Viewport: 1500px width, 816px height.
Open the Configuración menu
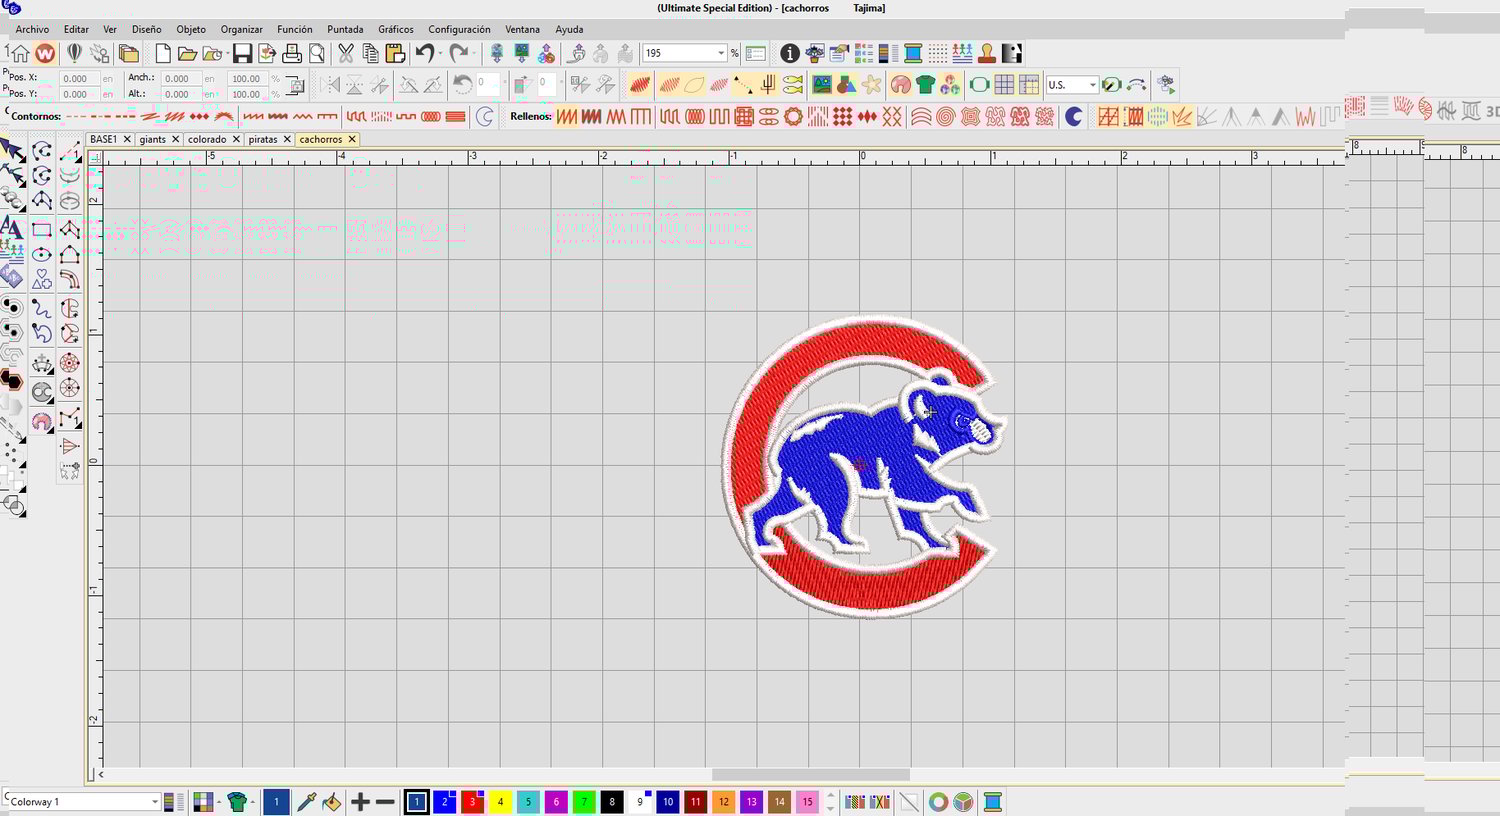click(x=459, y=30)
